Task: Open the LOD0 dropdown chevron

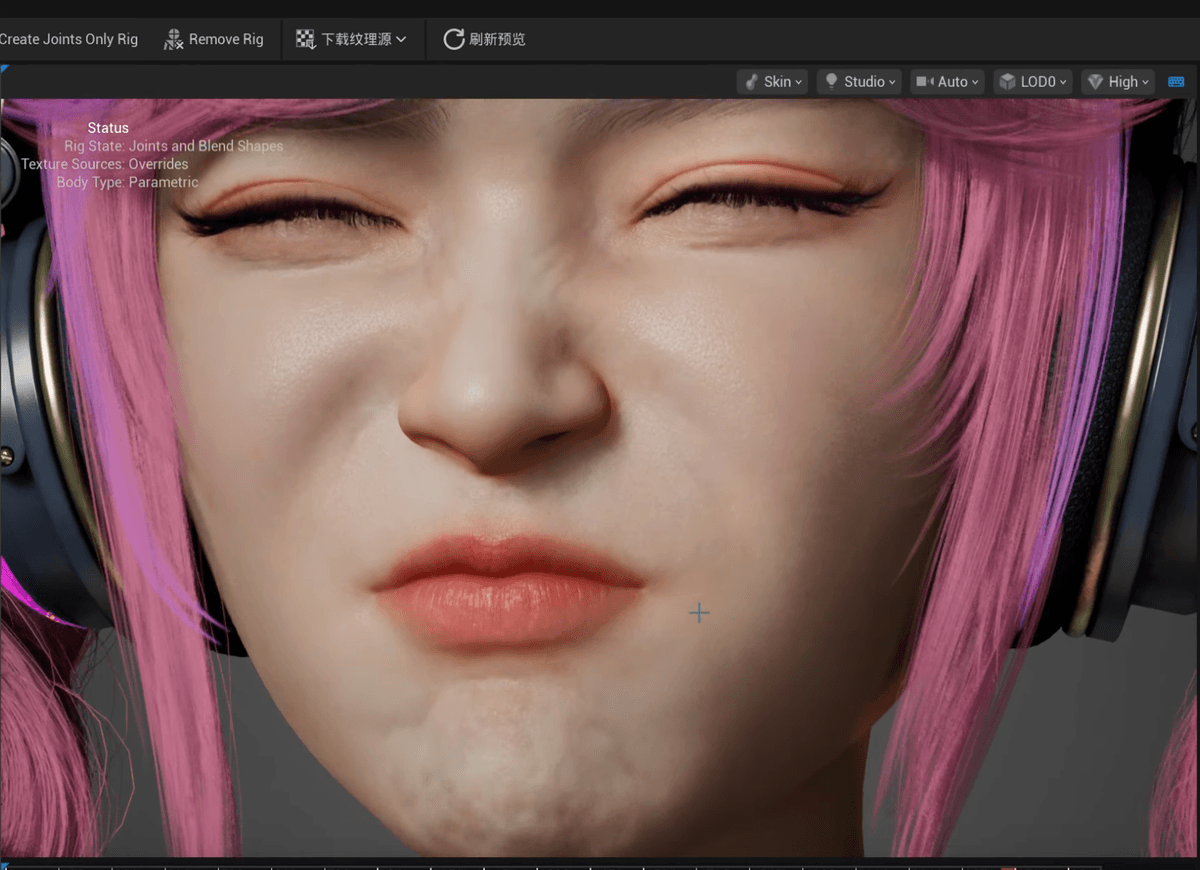Action: (1063, 82)
